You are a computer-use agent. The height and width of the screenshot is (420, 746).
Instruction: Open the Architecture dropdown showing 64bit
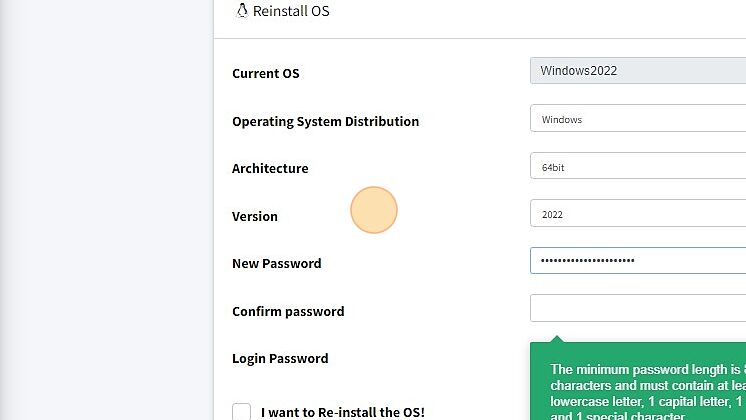tap(638, 166)
